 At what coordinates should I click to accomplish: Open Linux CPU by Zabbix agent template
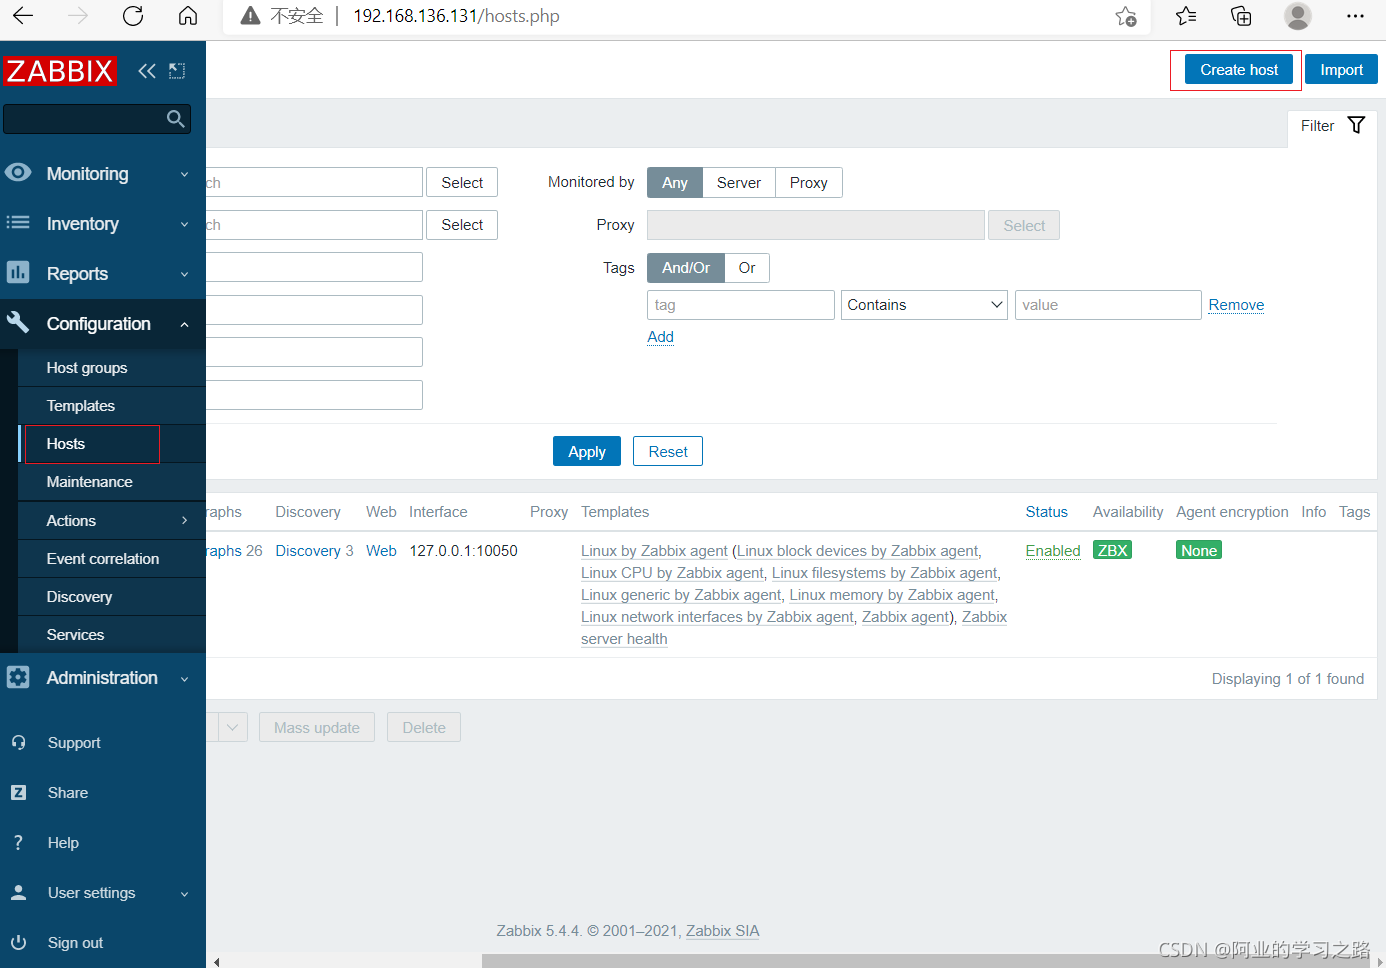point(673,573)
